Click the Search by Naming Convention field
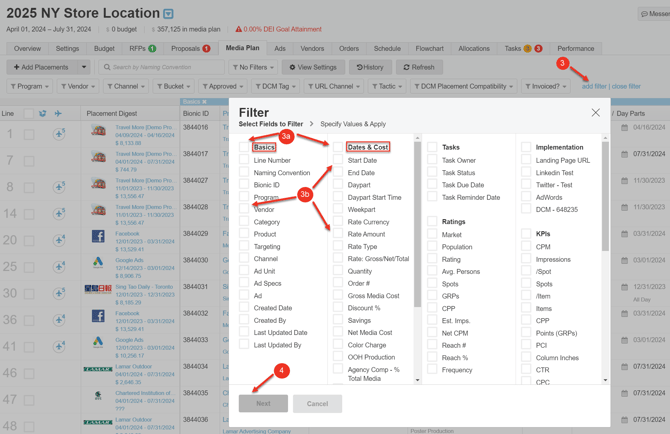The image size is (670, 434). [162, 67]
